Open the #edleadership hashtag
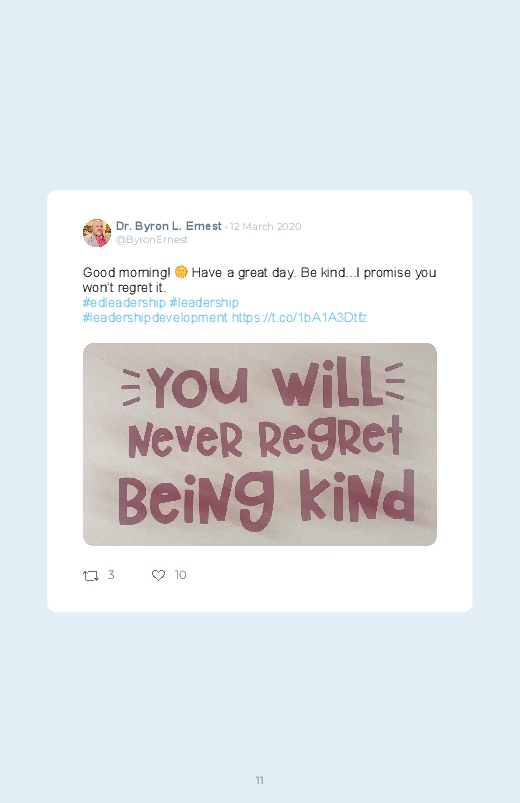This screenshot has width=520, height=803. pyautogui.click(x=124, y=303)
